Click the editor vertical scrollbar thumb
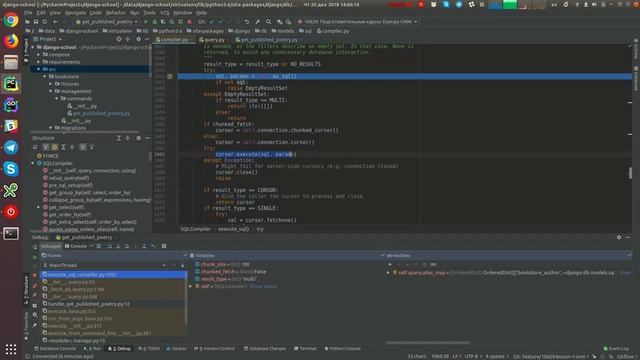 630,173
